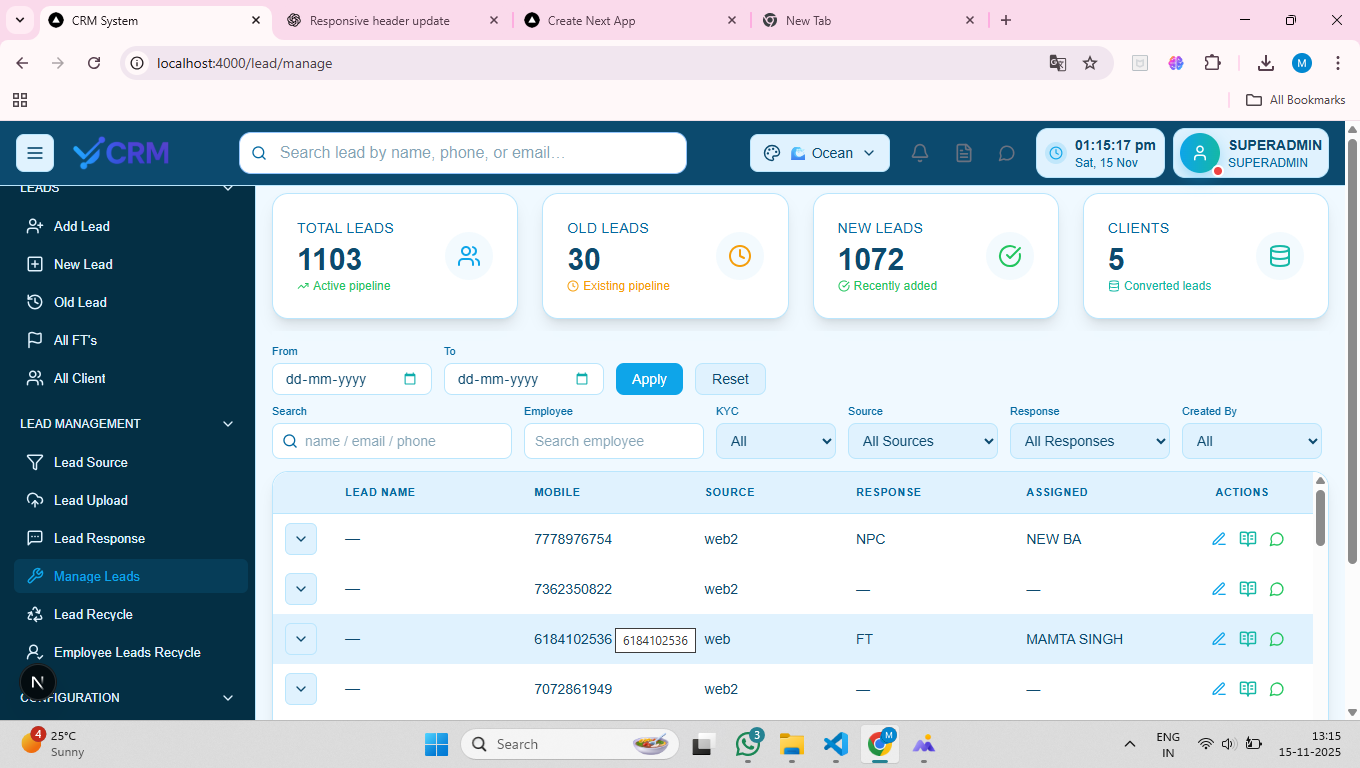Open WhatsApp from the Windows taskbar
The image size is (1360, 768).
pyautogui.click(x=748, y=744)
